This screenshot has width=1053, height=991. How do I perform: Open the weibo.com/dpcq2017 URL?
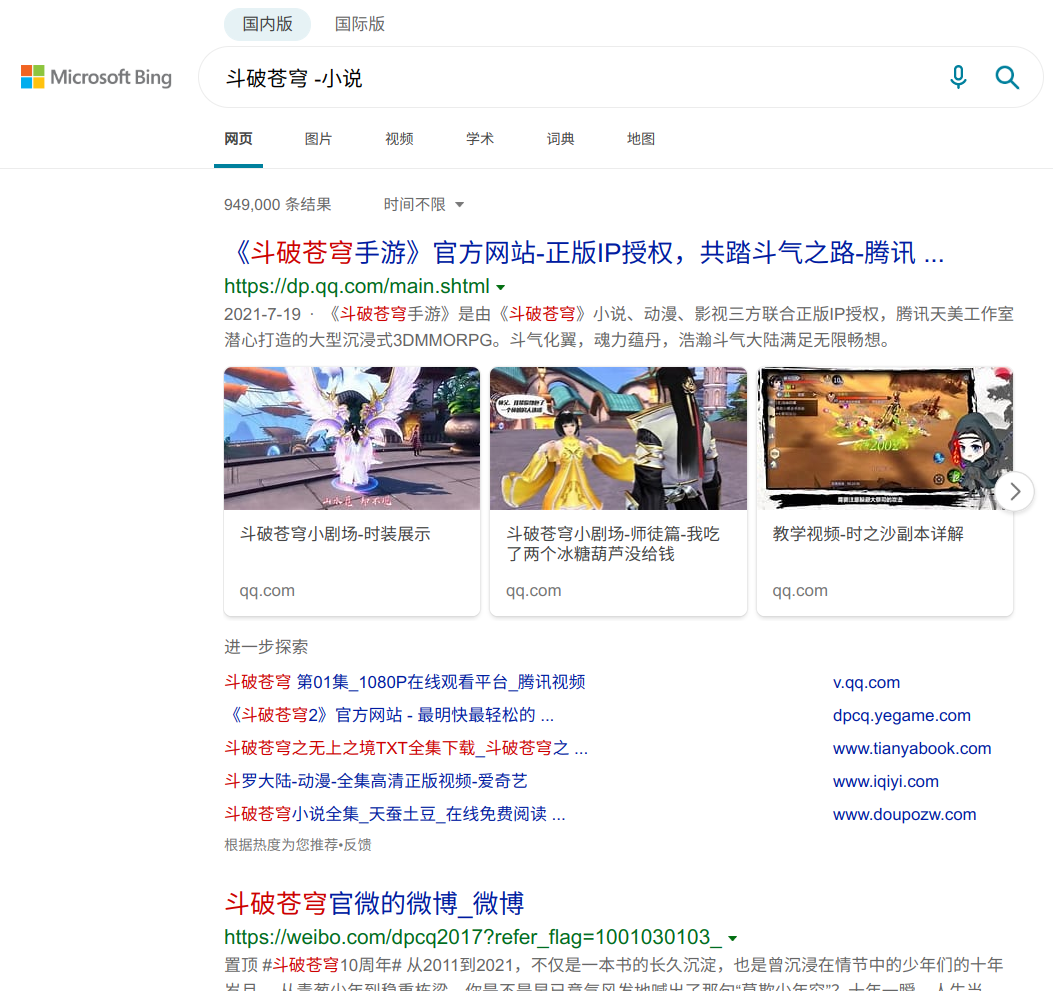pos(473,937)
